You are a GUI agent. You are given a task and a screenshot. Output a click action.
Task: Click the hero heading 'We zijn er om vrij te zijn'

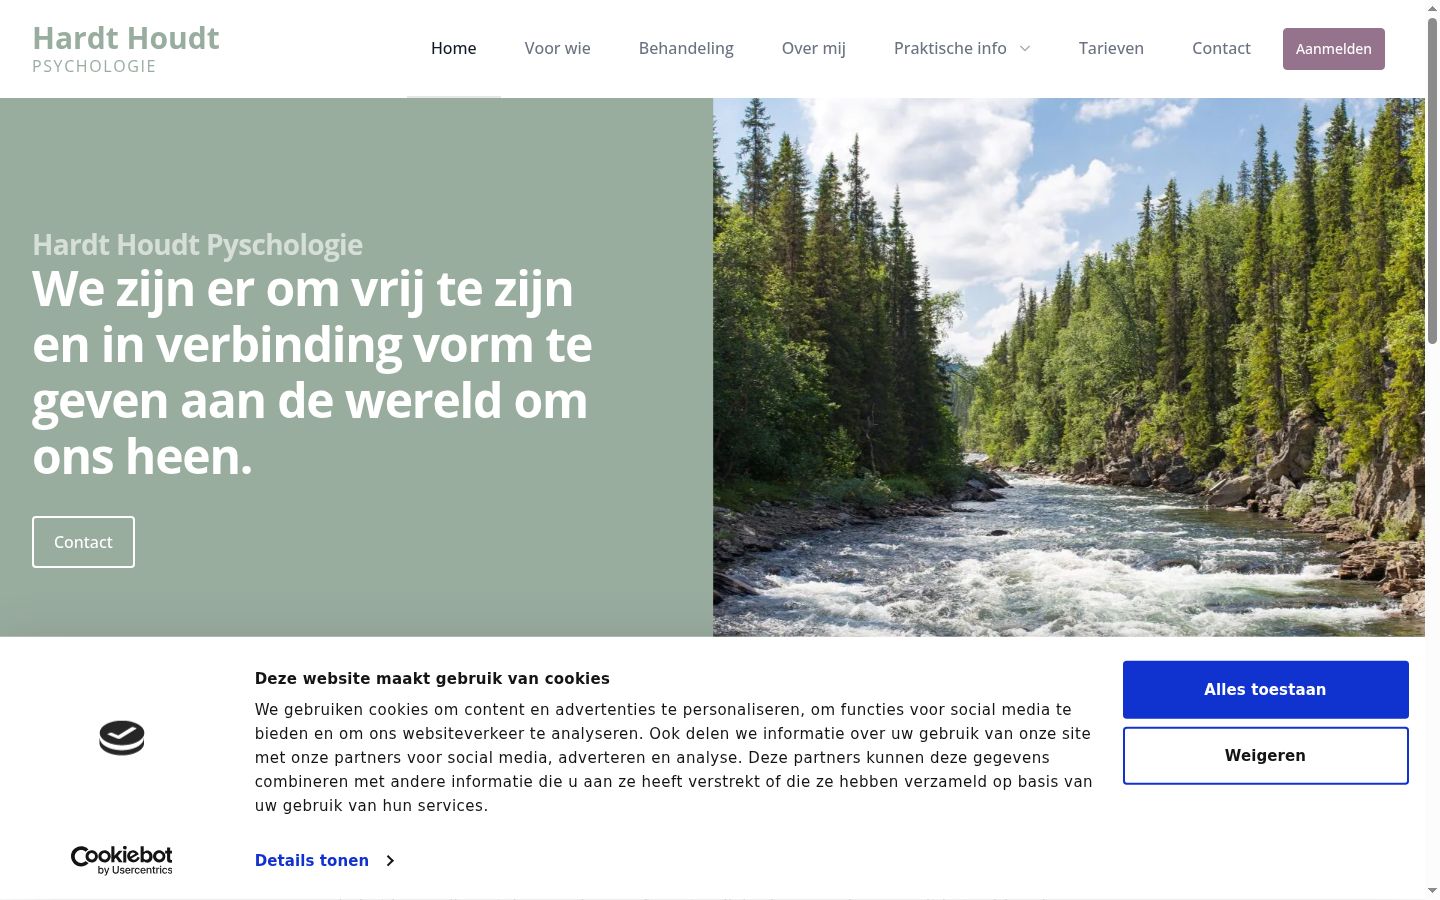[312, 372]
